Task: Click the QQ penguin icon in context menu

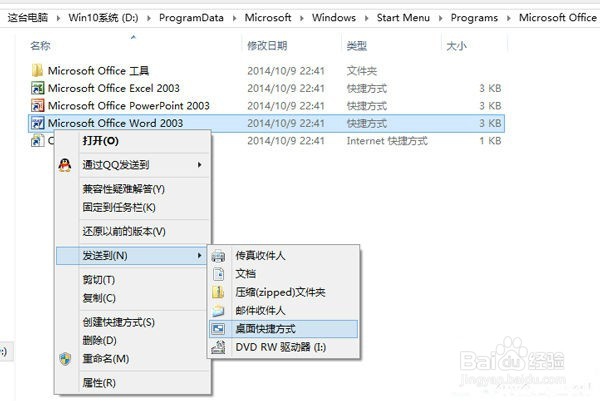Action: click(65, 165)
